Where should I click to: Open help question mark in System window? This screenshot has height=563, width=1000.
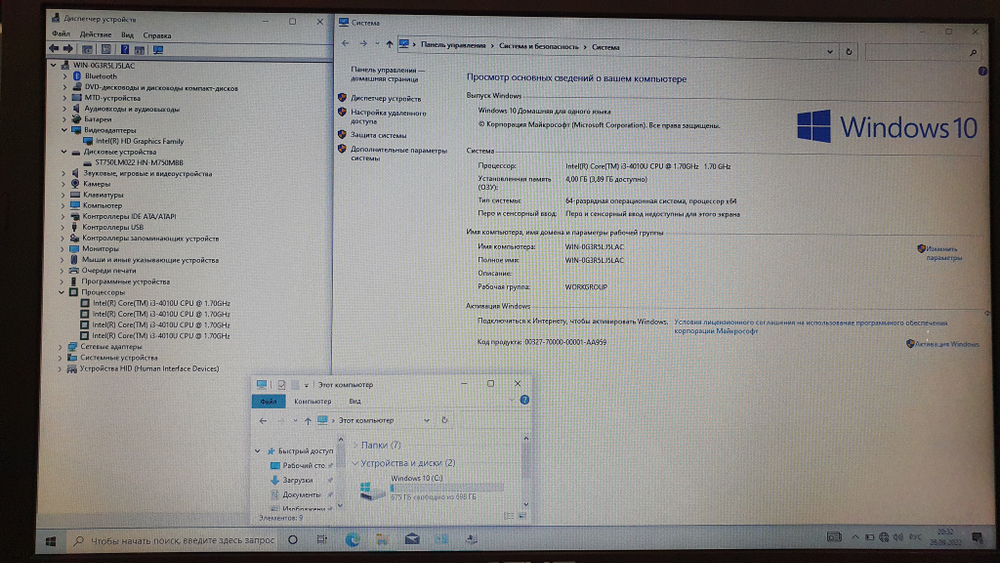983,71
